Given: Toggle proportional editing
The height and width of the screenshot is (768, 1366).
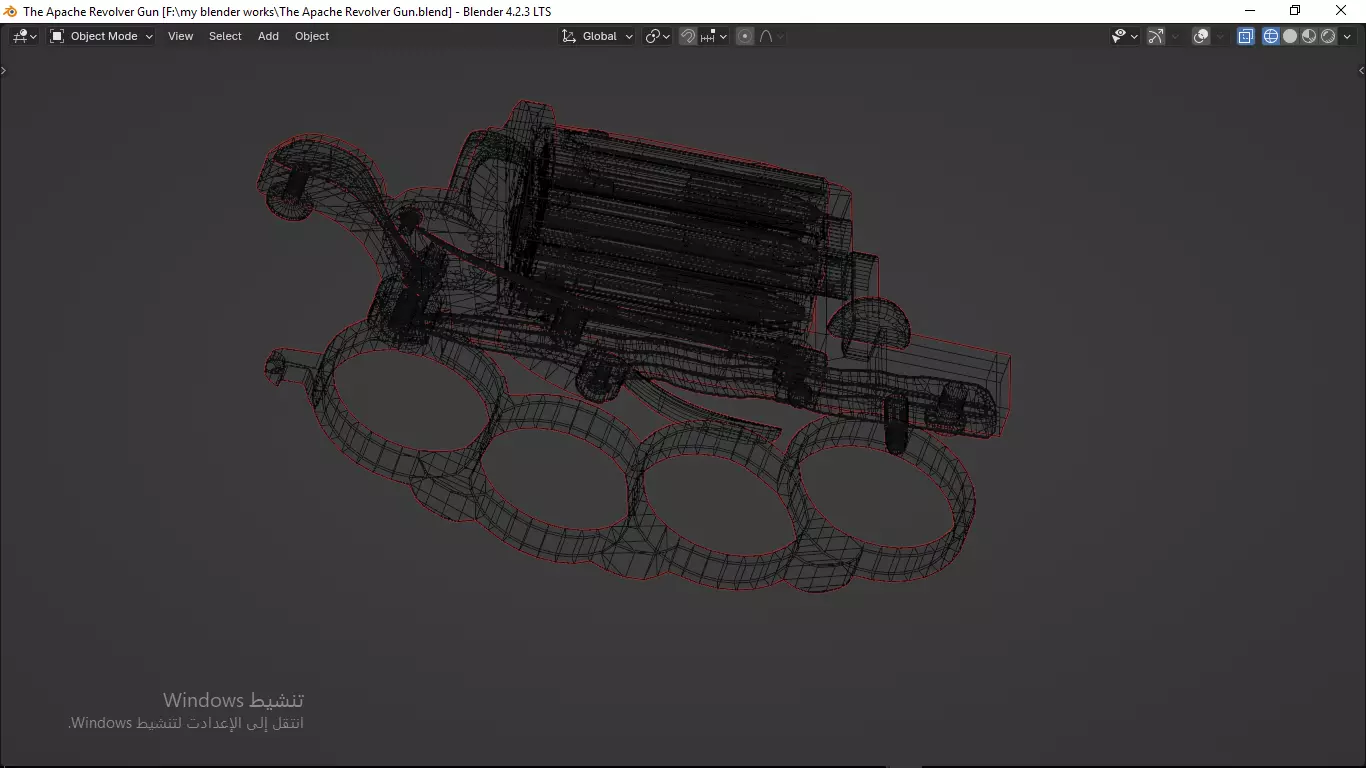Looking at the screenshot, I should click(745, 36).
